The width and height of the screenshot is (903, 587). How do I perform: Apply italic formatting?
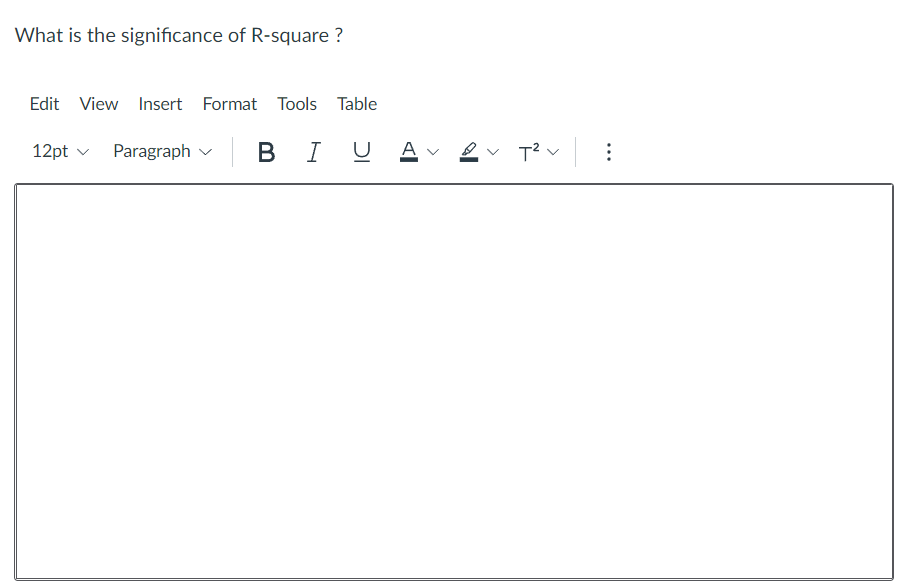tap(313, 151)
